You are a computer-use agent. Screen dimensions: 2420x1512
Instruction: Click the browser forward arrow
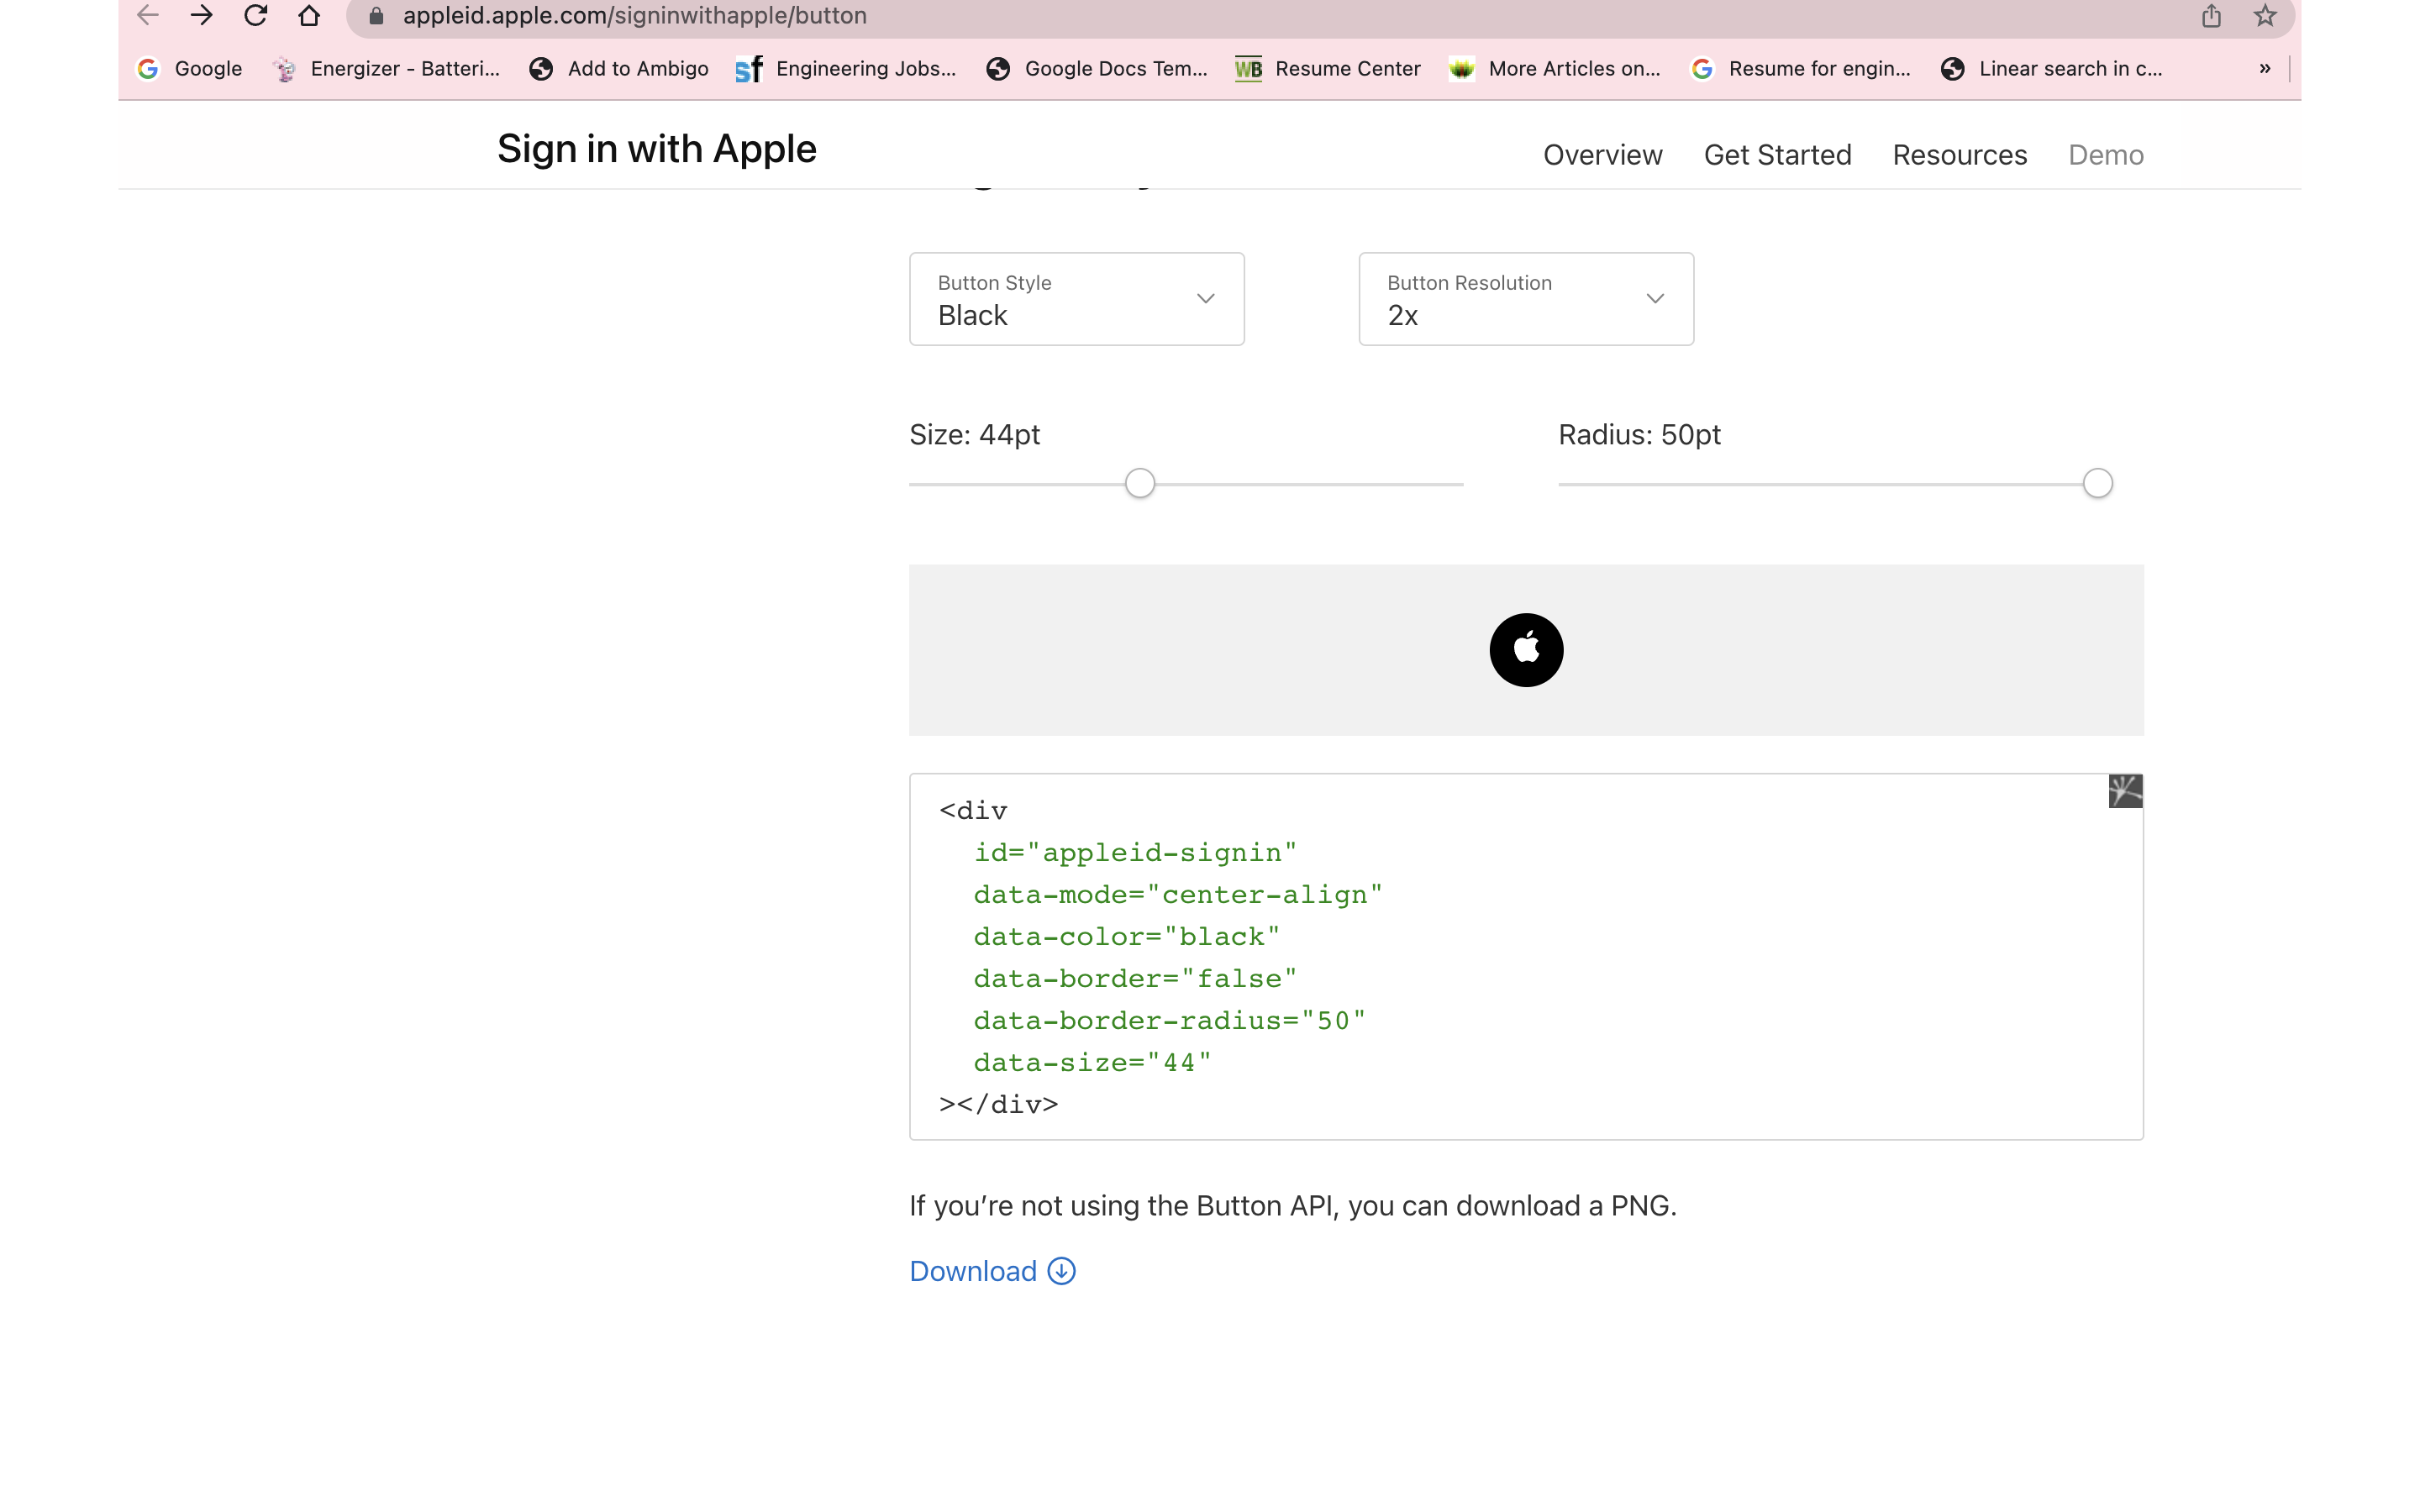(202, 15)
